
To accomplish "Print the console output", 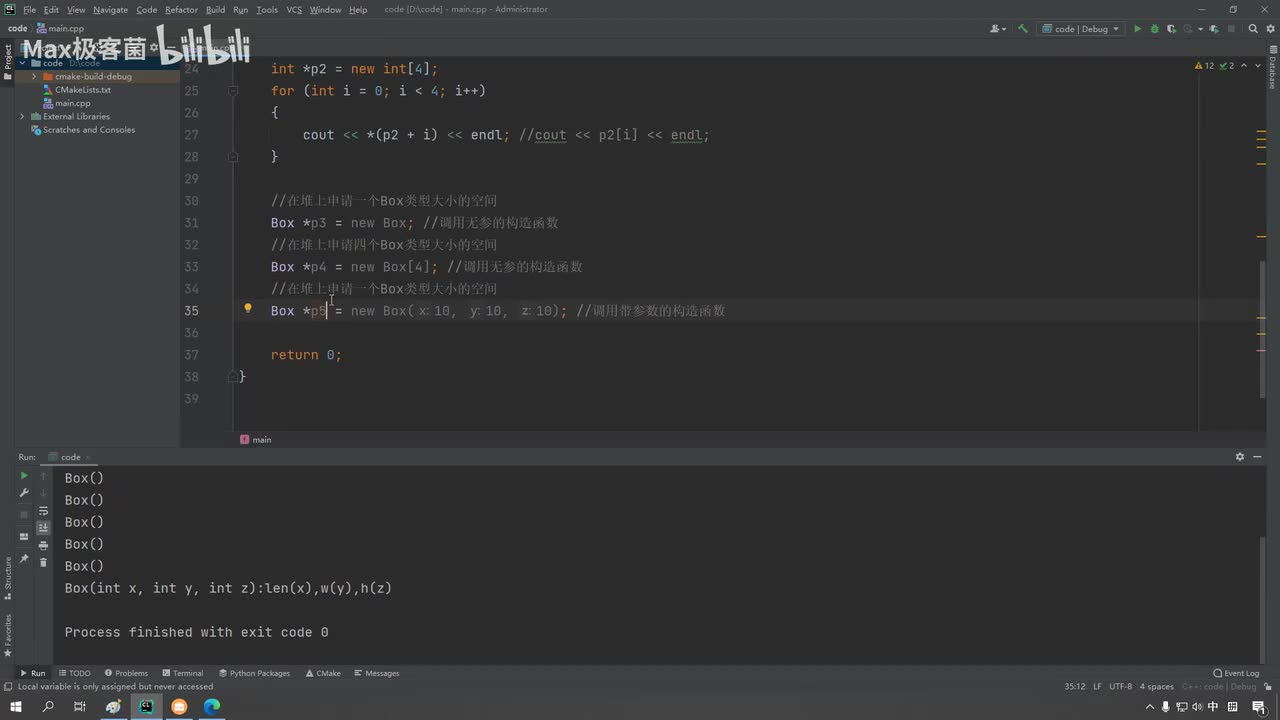I will pyautogui.click(x=43, y=545).
